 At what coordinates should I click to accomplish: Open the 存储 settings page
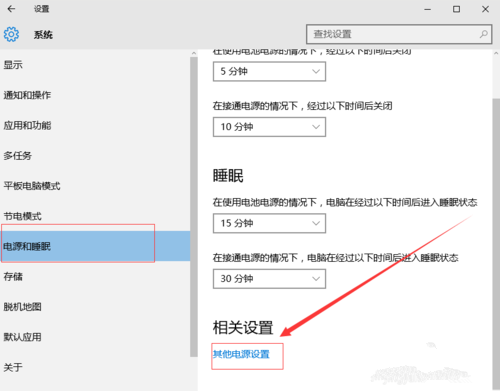point(13,277)
